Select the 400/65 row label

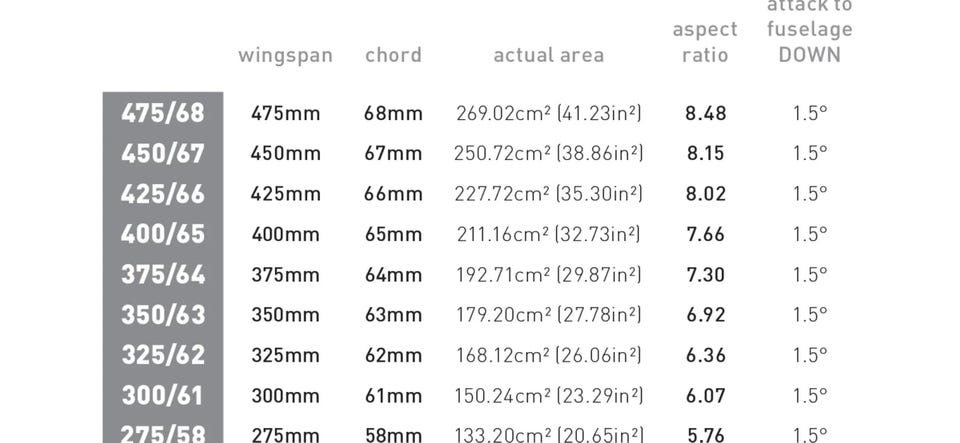163,234
